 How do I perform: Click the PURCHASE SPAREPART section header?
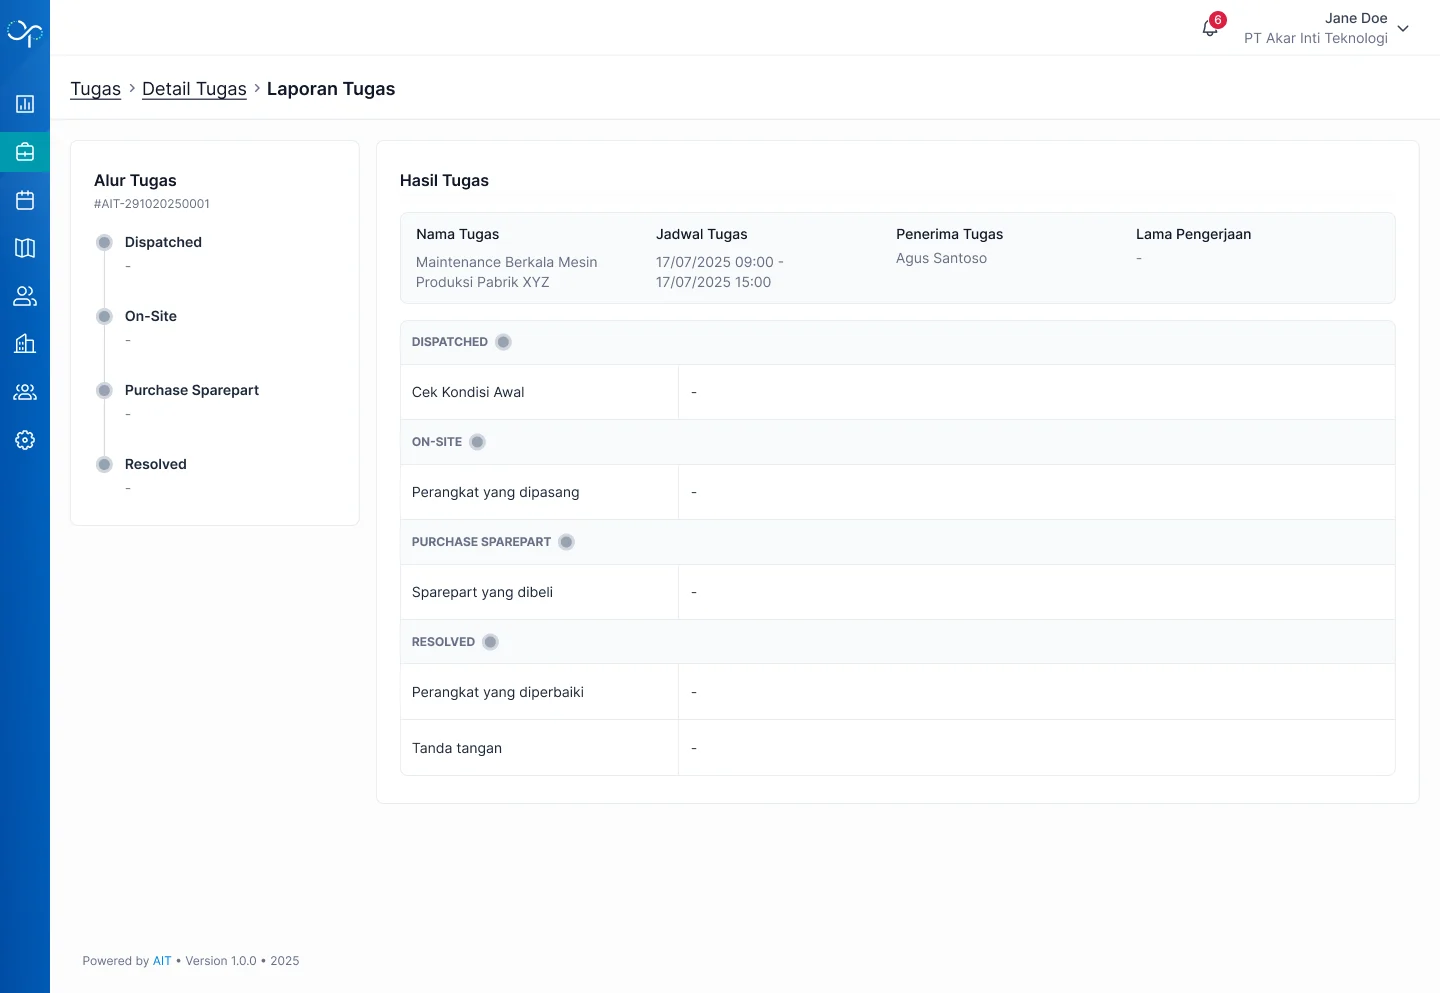(897, 542)
